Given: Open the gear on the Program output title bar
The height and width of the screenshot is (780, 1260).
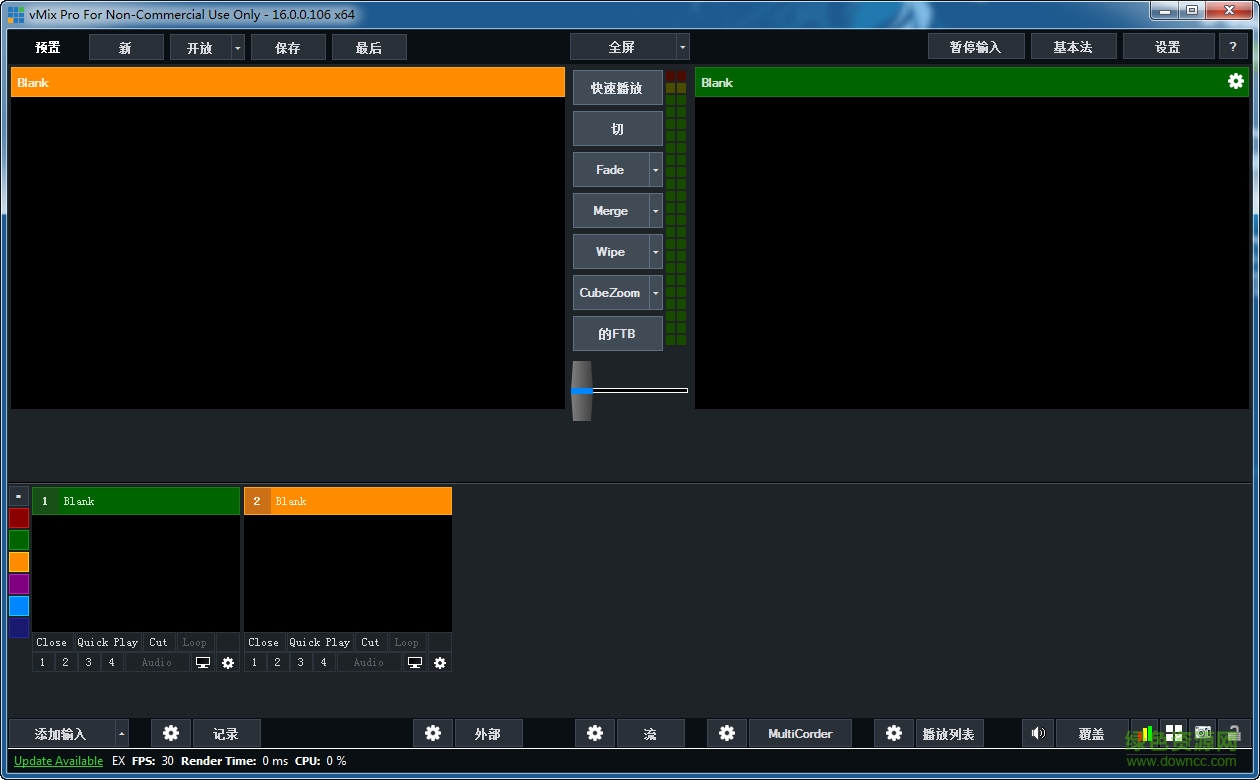Looking at the screenshot, I should tap(1236, 82).
